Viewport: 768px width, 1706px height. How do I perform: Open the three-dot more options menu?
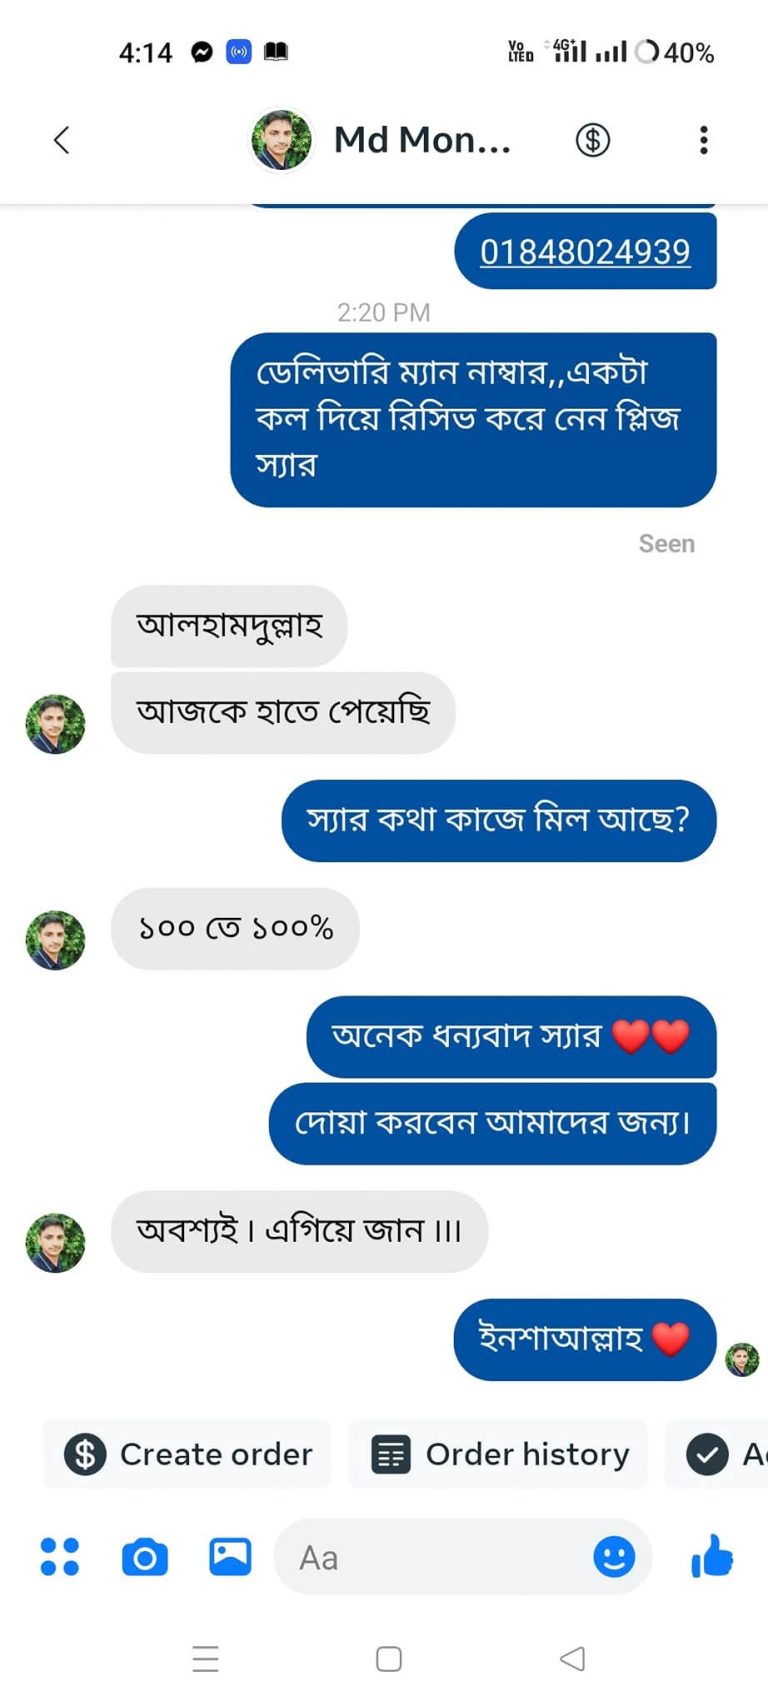pos(704,140)
